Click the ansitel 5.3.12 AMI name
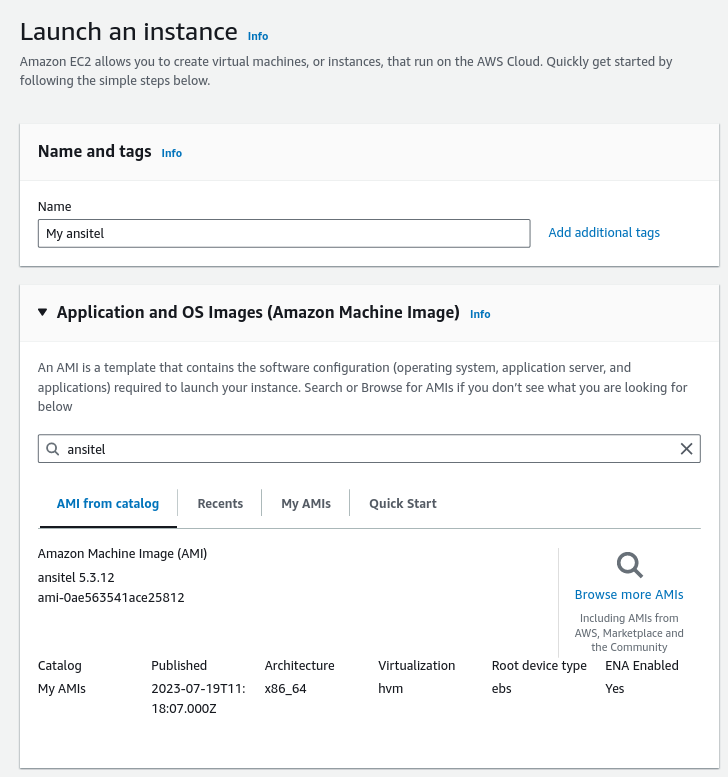Viewport: 728px width, 777px height. (x=76, y=577)
